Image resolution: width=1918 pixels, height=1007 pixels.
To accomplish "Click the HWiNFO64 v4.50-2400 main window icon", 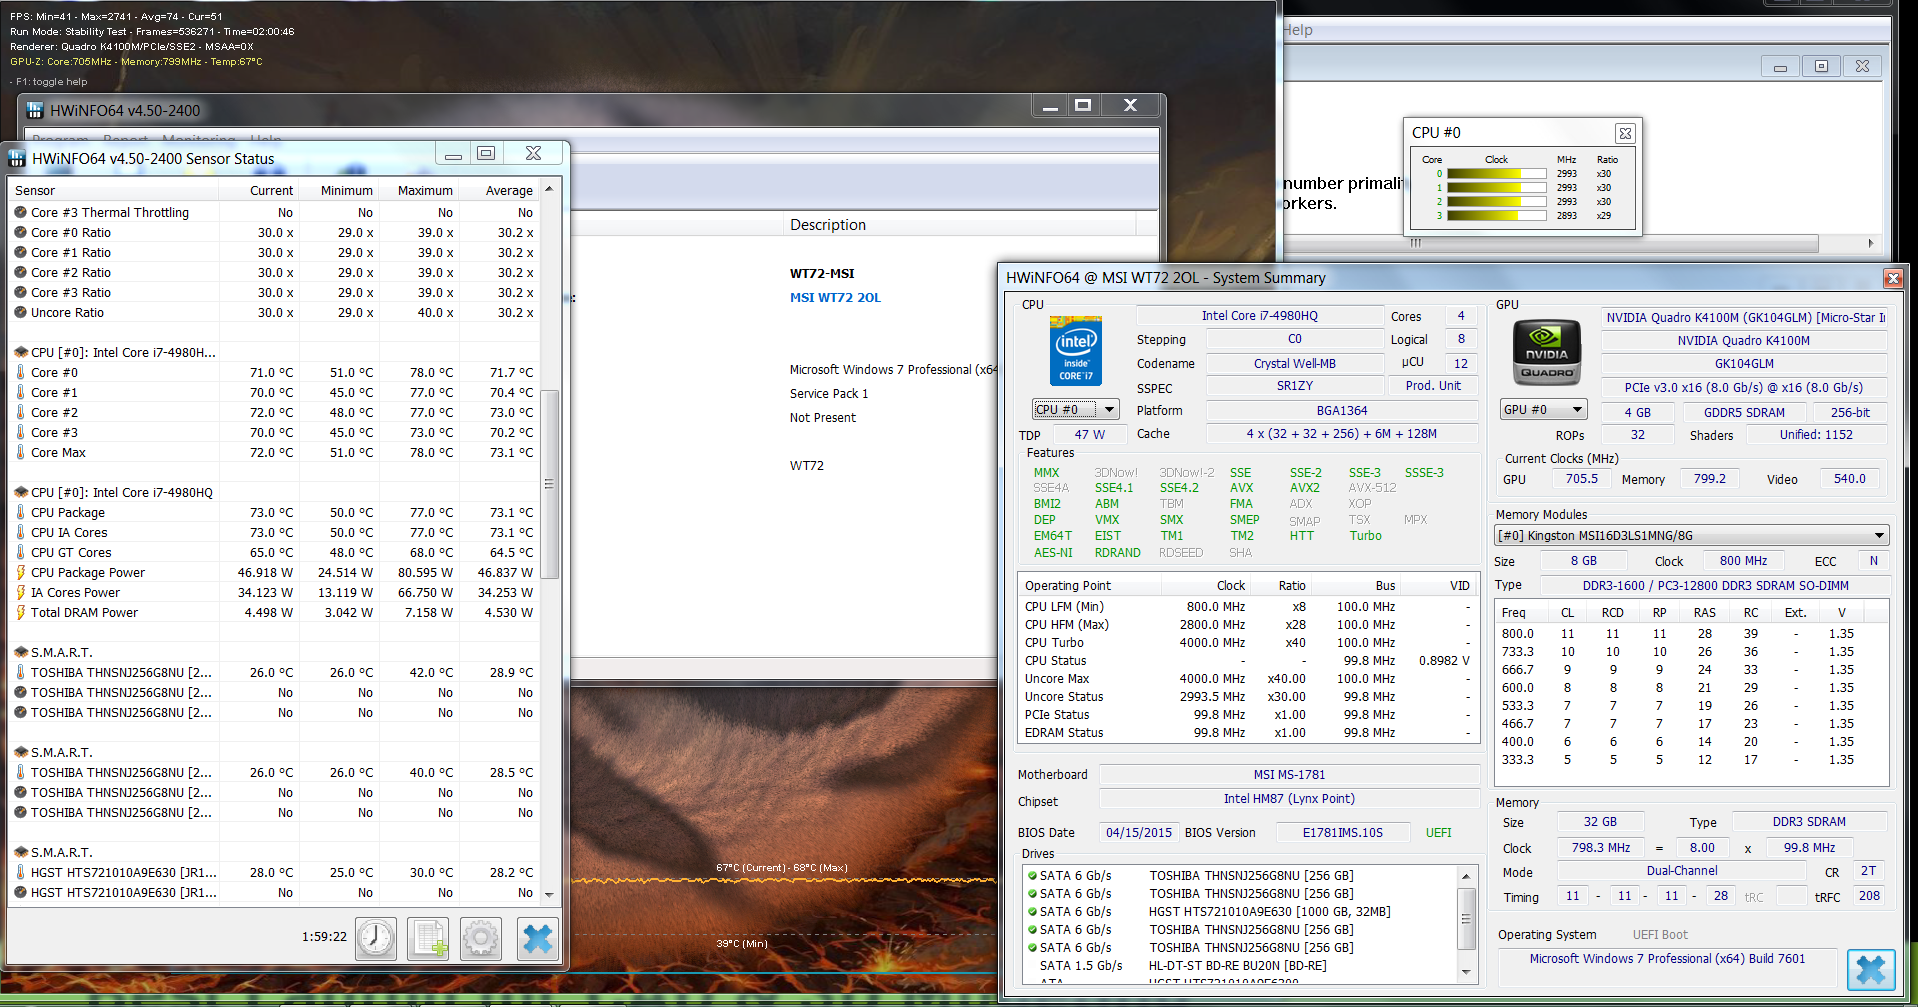I will pos(35,110).
